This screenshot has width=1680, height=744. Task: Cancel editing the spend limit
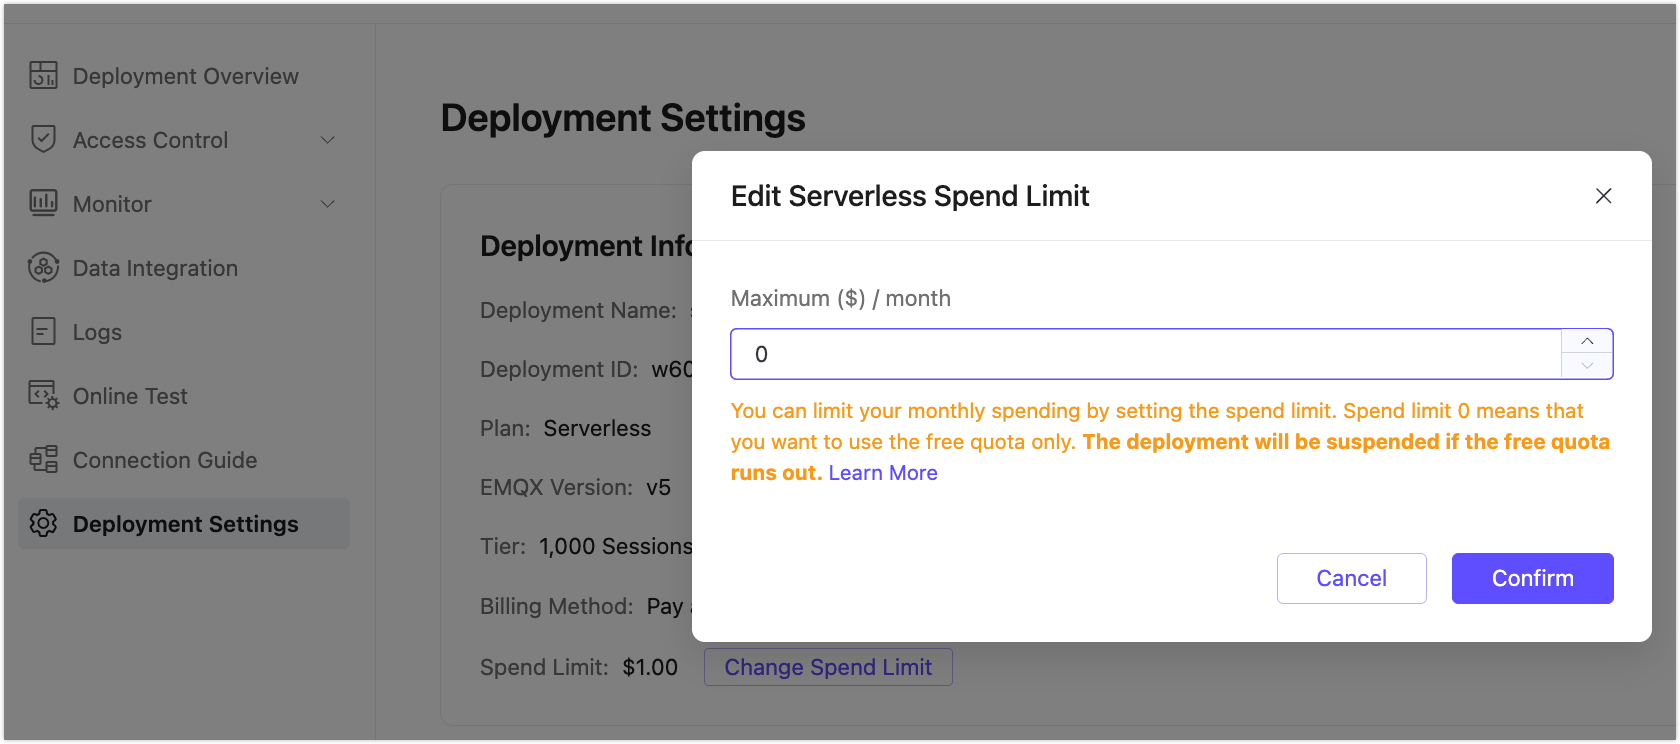tap(1351, 578)
